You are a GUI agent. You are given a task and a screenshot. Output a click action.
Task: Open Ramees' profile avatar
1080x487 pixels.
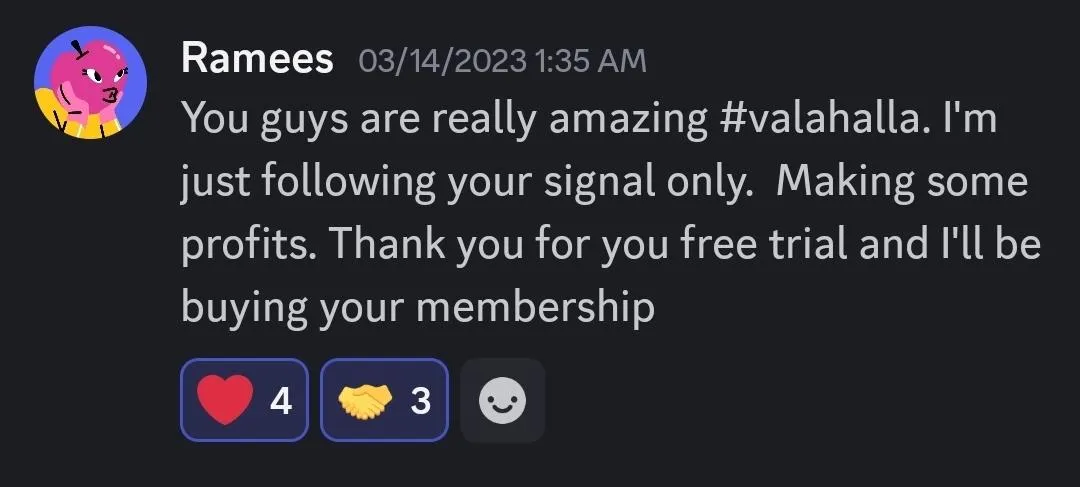coord(90,83)
